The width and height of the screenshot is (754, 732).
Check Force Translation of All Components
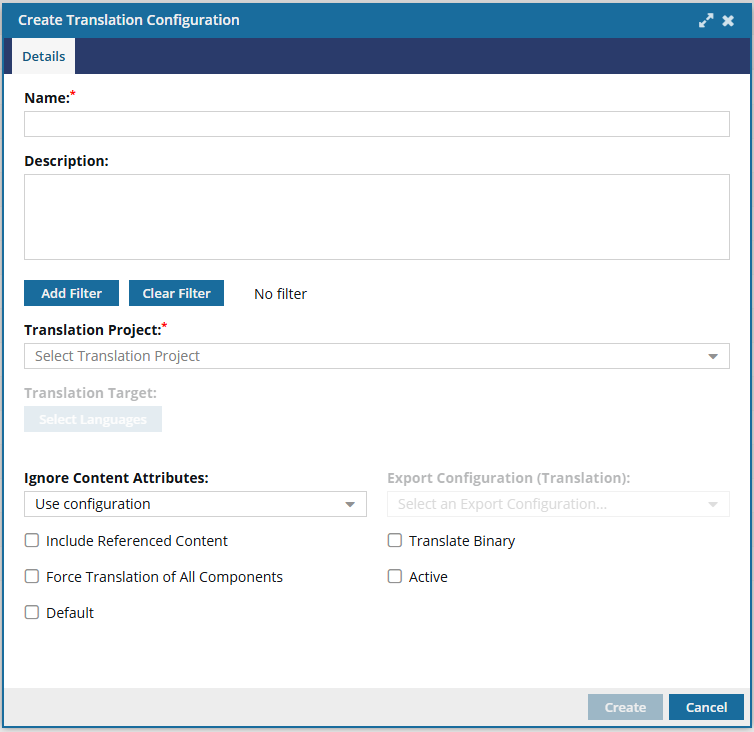pyautogui.click(x=32, y=576)
